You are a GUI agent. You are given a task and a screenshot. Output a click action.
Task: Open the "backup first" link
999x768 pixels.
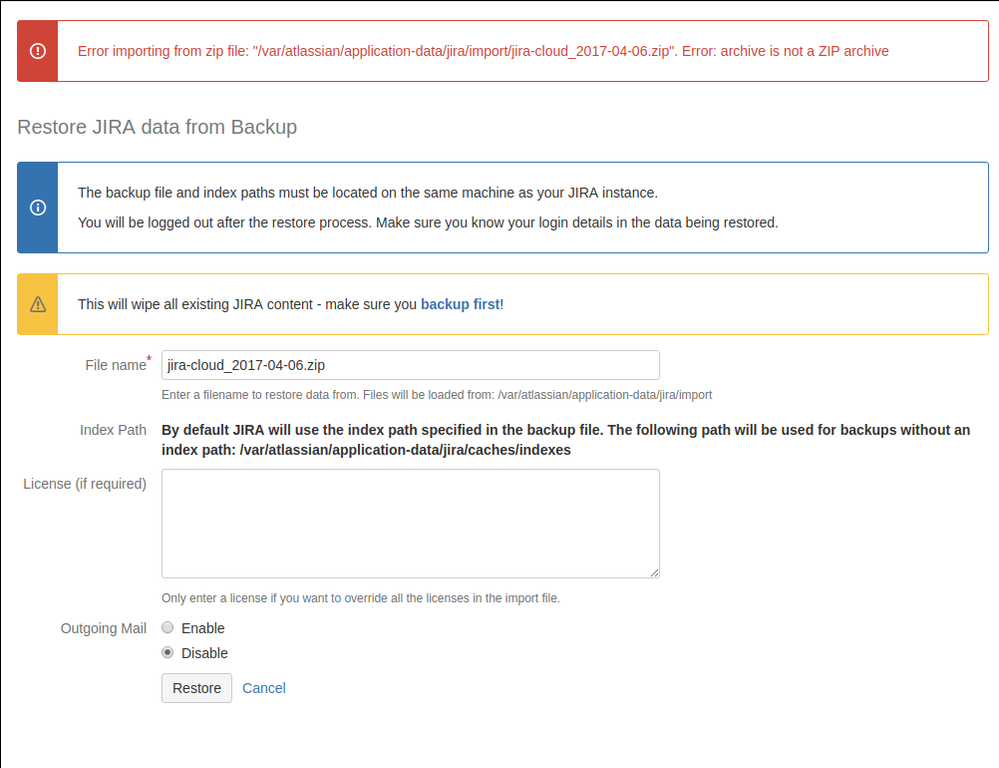[460, 305]
